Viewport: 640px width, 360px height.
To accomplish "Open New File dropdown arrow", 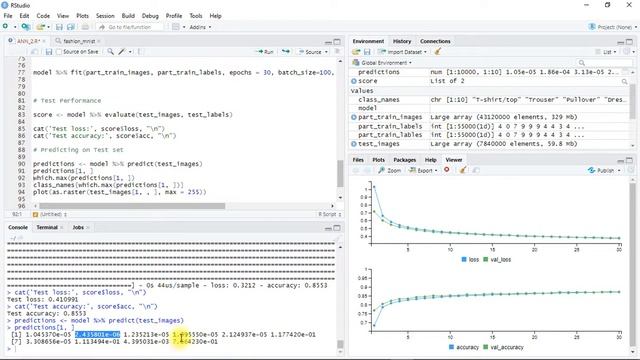I will click(x=15, y=27).
